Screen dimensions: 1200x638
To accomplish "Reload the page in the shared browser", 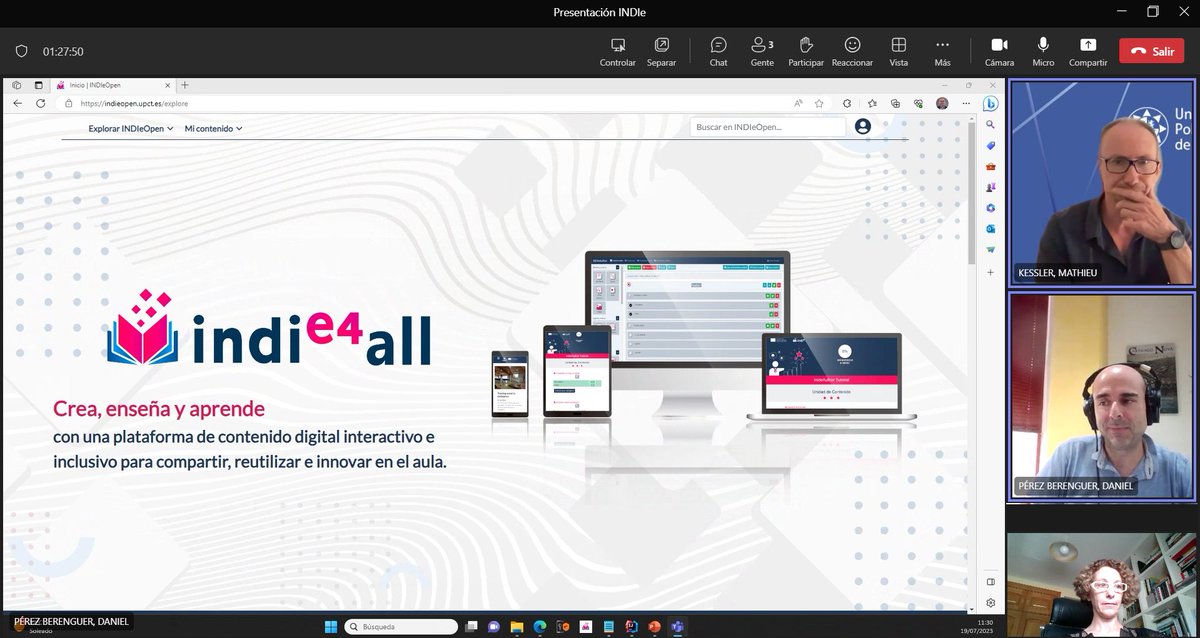I will pyautogui.click(x=40, y=103).
